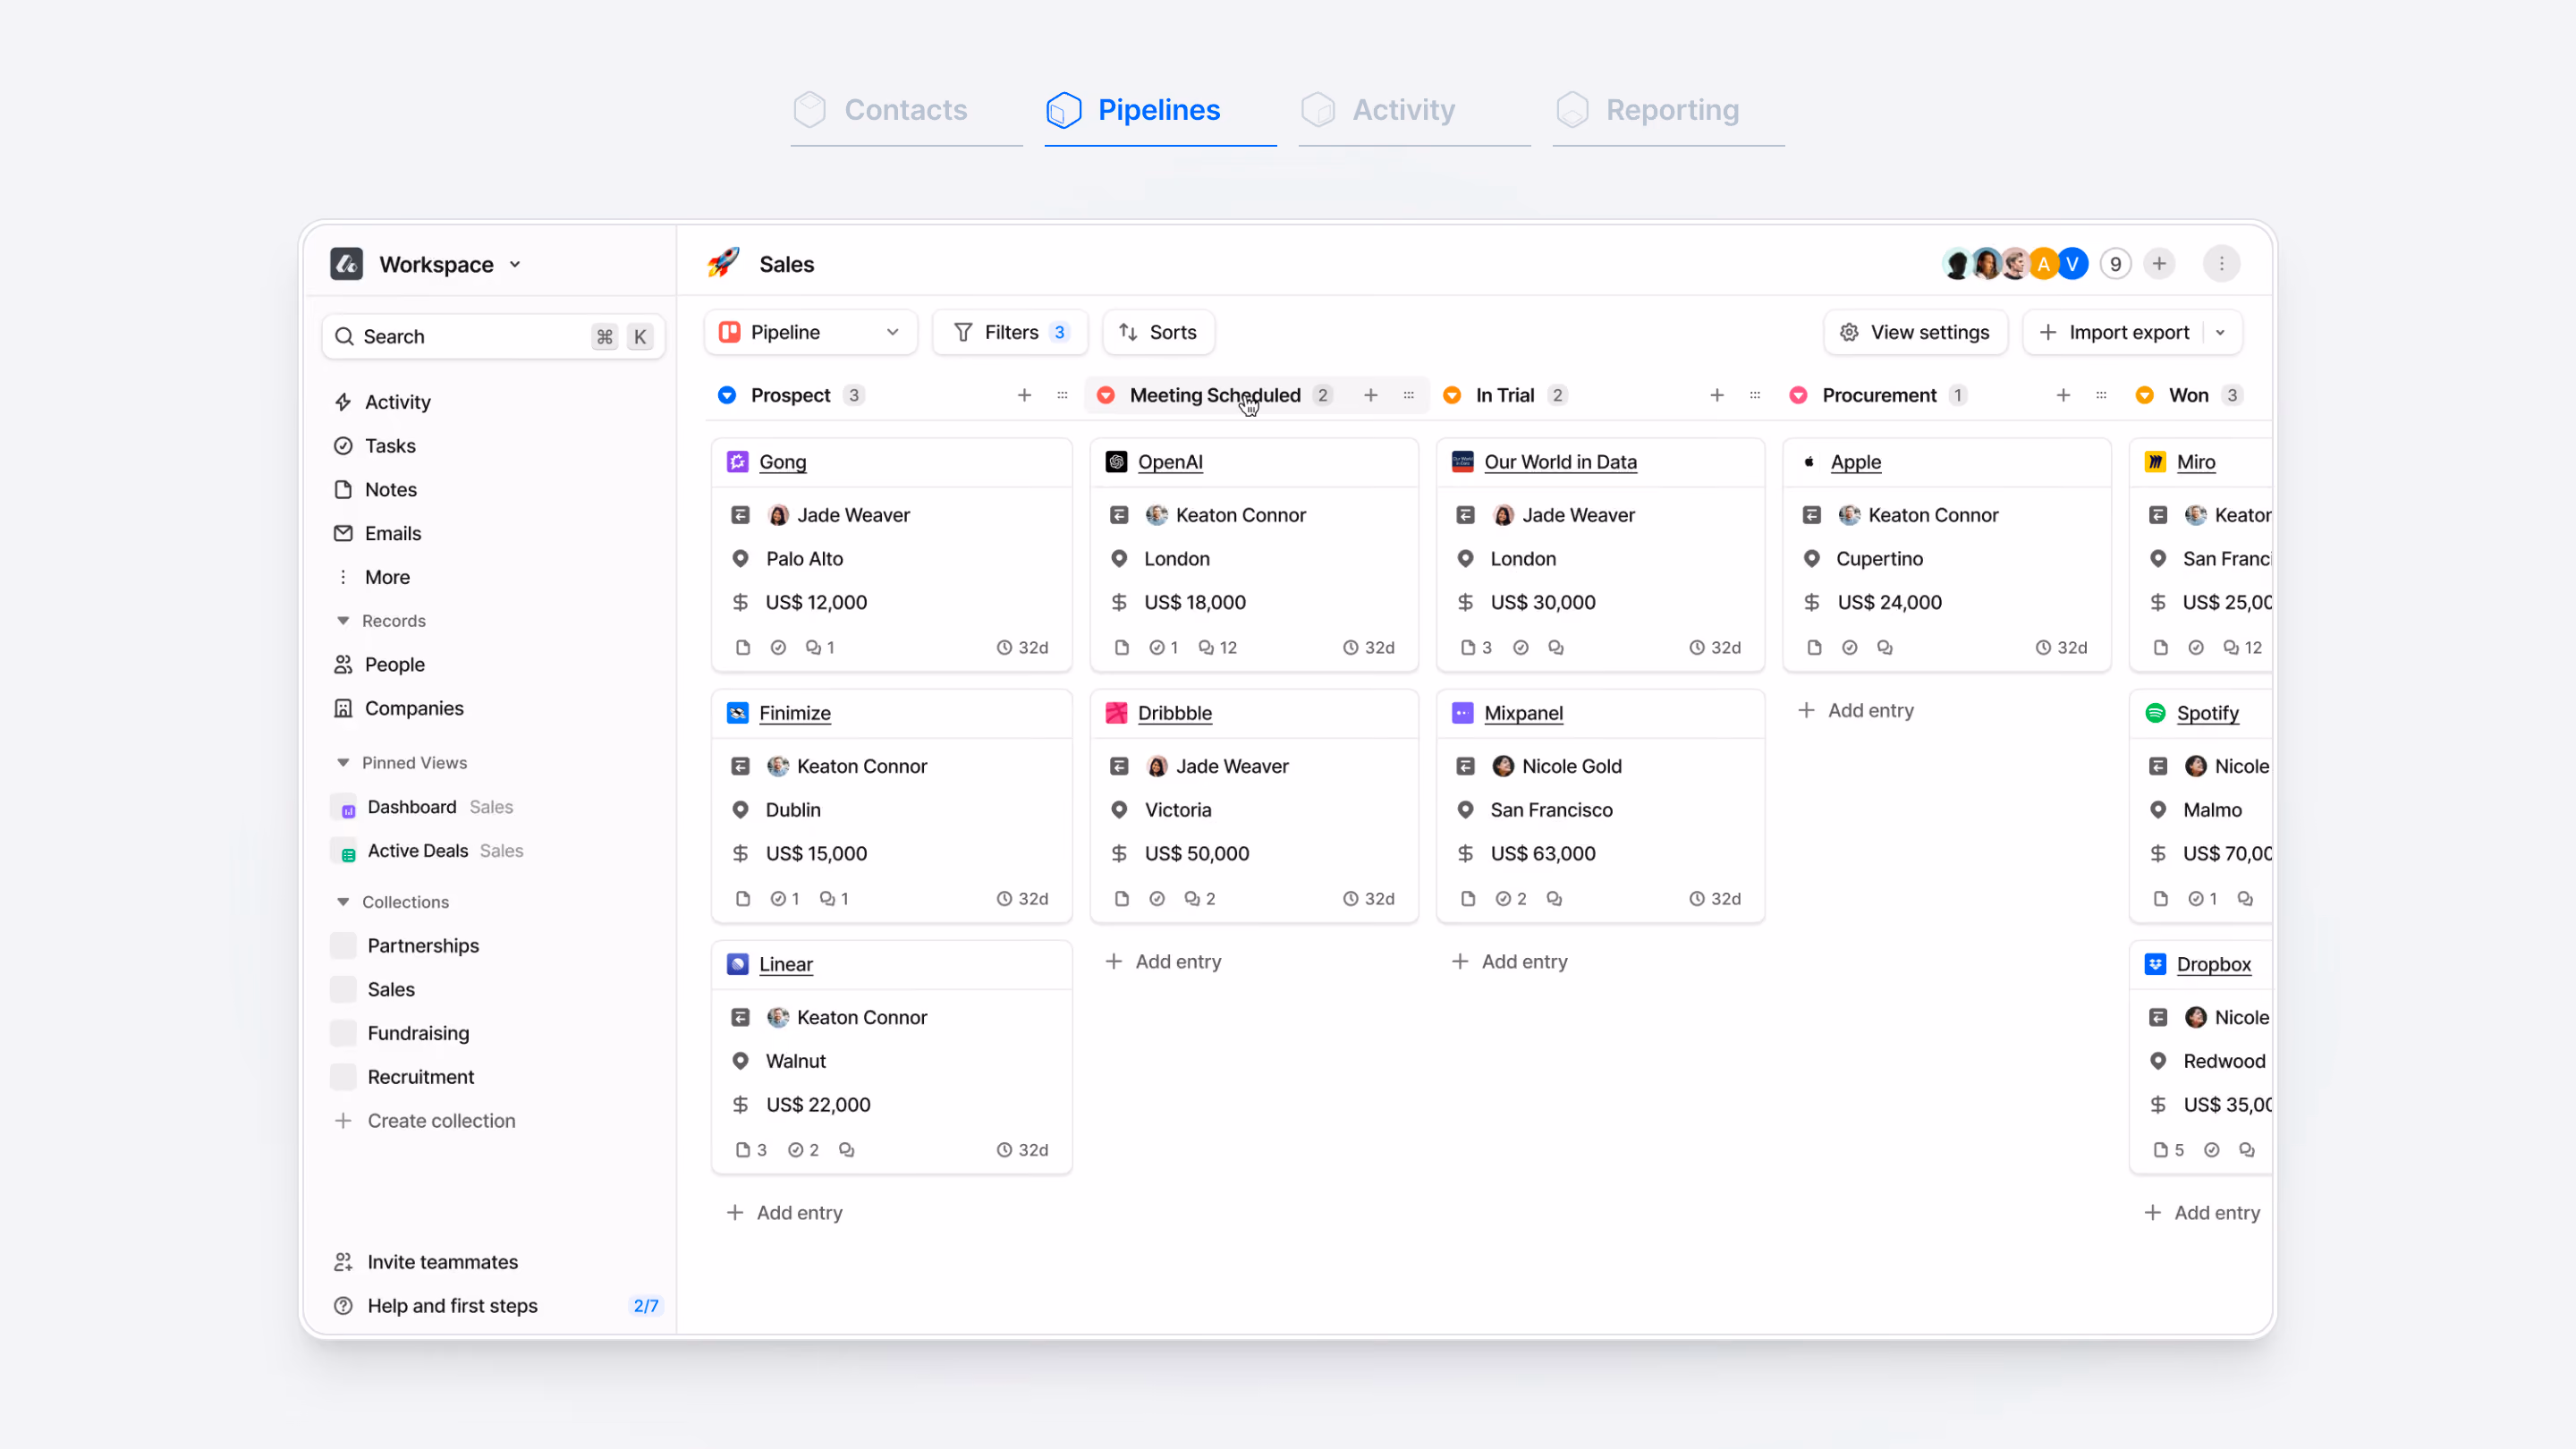Click the plus button beside the member avatars

click(x=2159, y=264)
